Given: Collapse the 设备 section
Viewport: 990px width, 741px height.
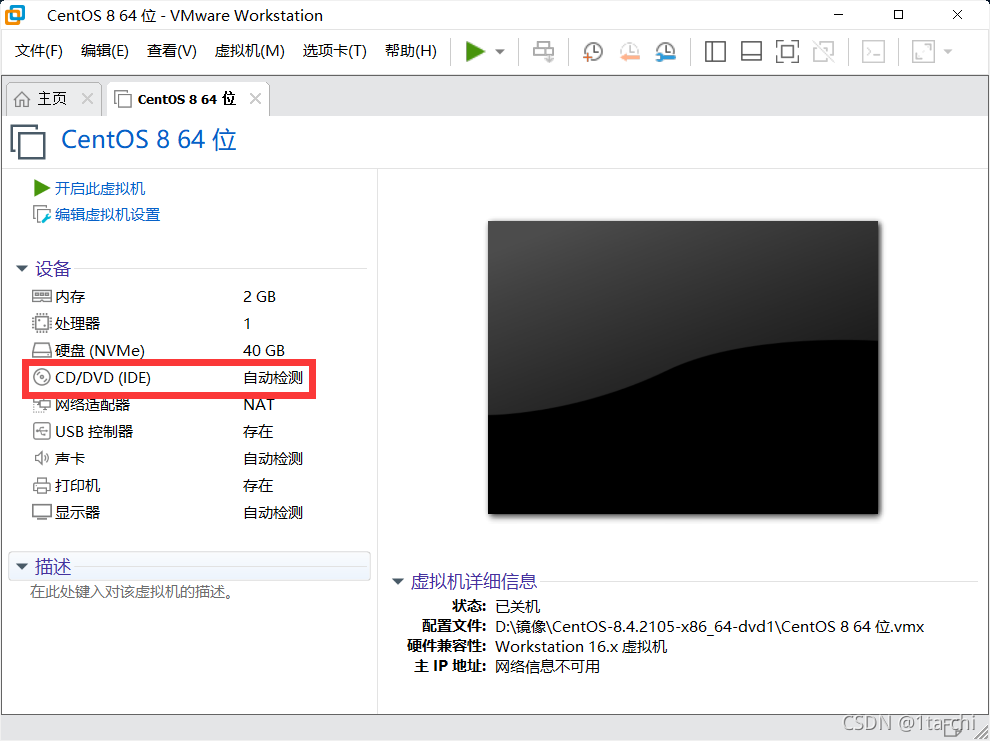Looking at the screenshot, I should pos(21,269).
